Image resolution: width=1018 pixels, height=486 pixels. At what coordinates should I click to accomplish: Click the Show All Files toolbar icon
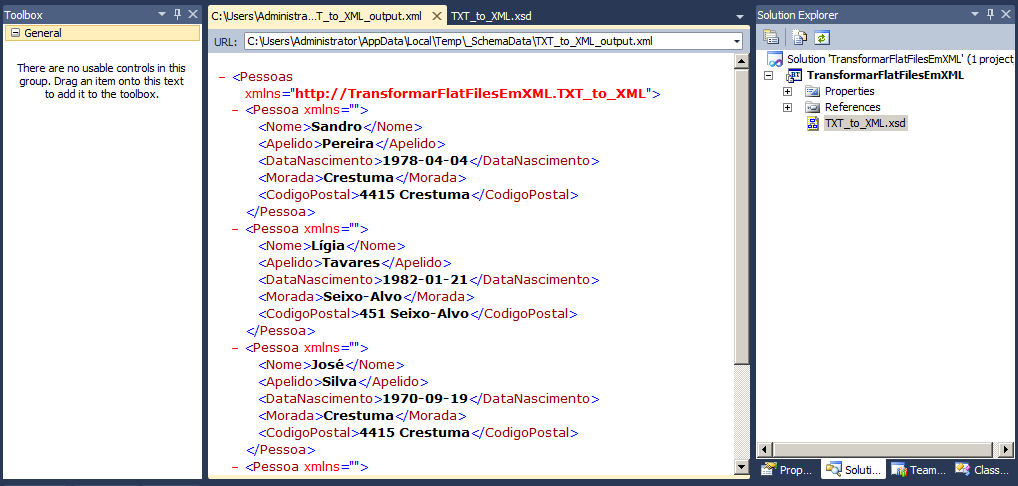(800, 37)
